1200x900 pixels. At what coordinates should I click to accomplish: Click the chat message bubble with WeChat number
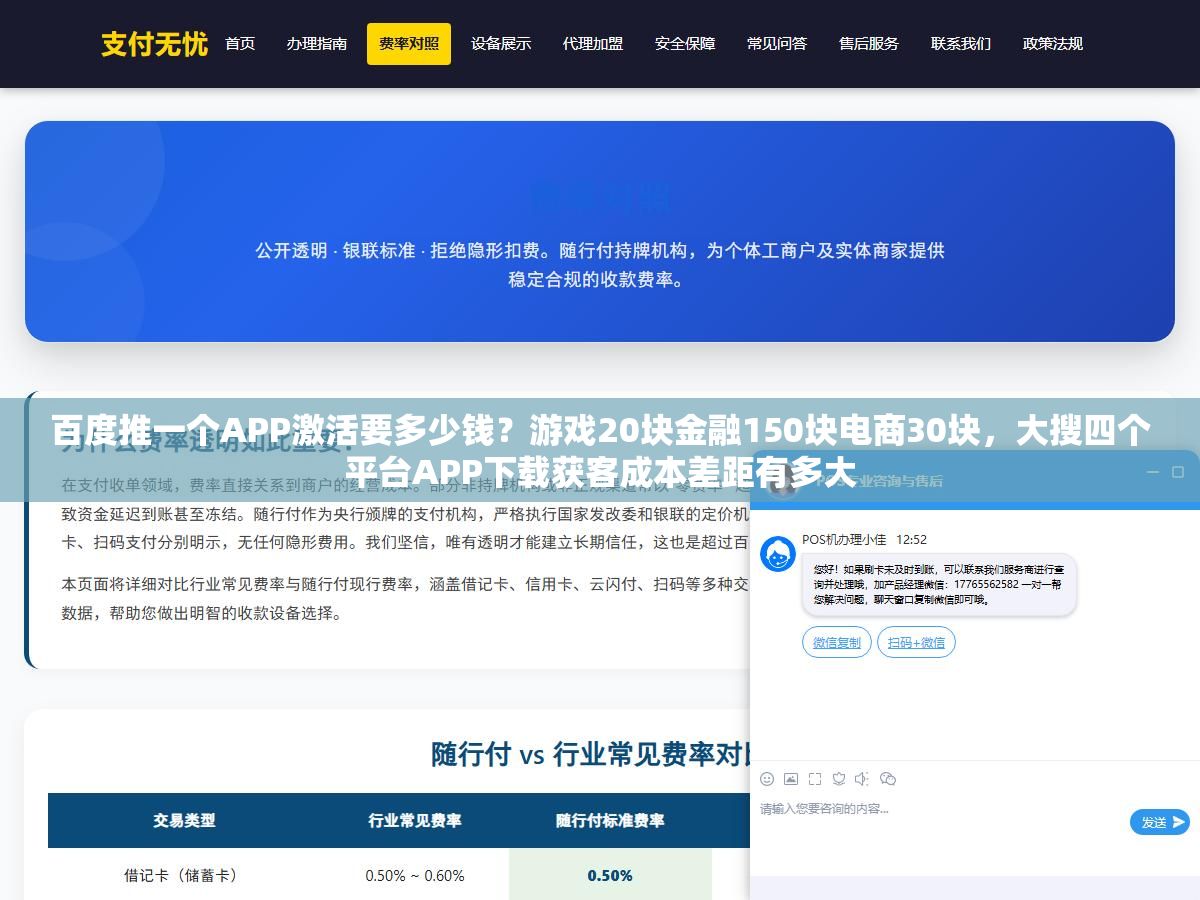click(939, 584)
